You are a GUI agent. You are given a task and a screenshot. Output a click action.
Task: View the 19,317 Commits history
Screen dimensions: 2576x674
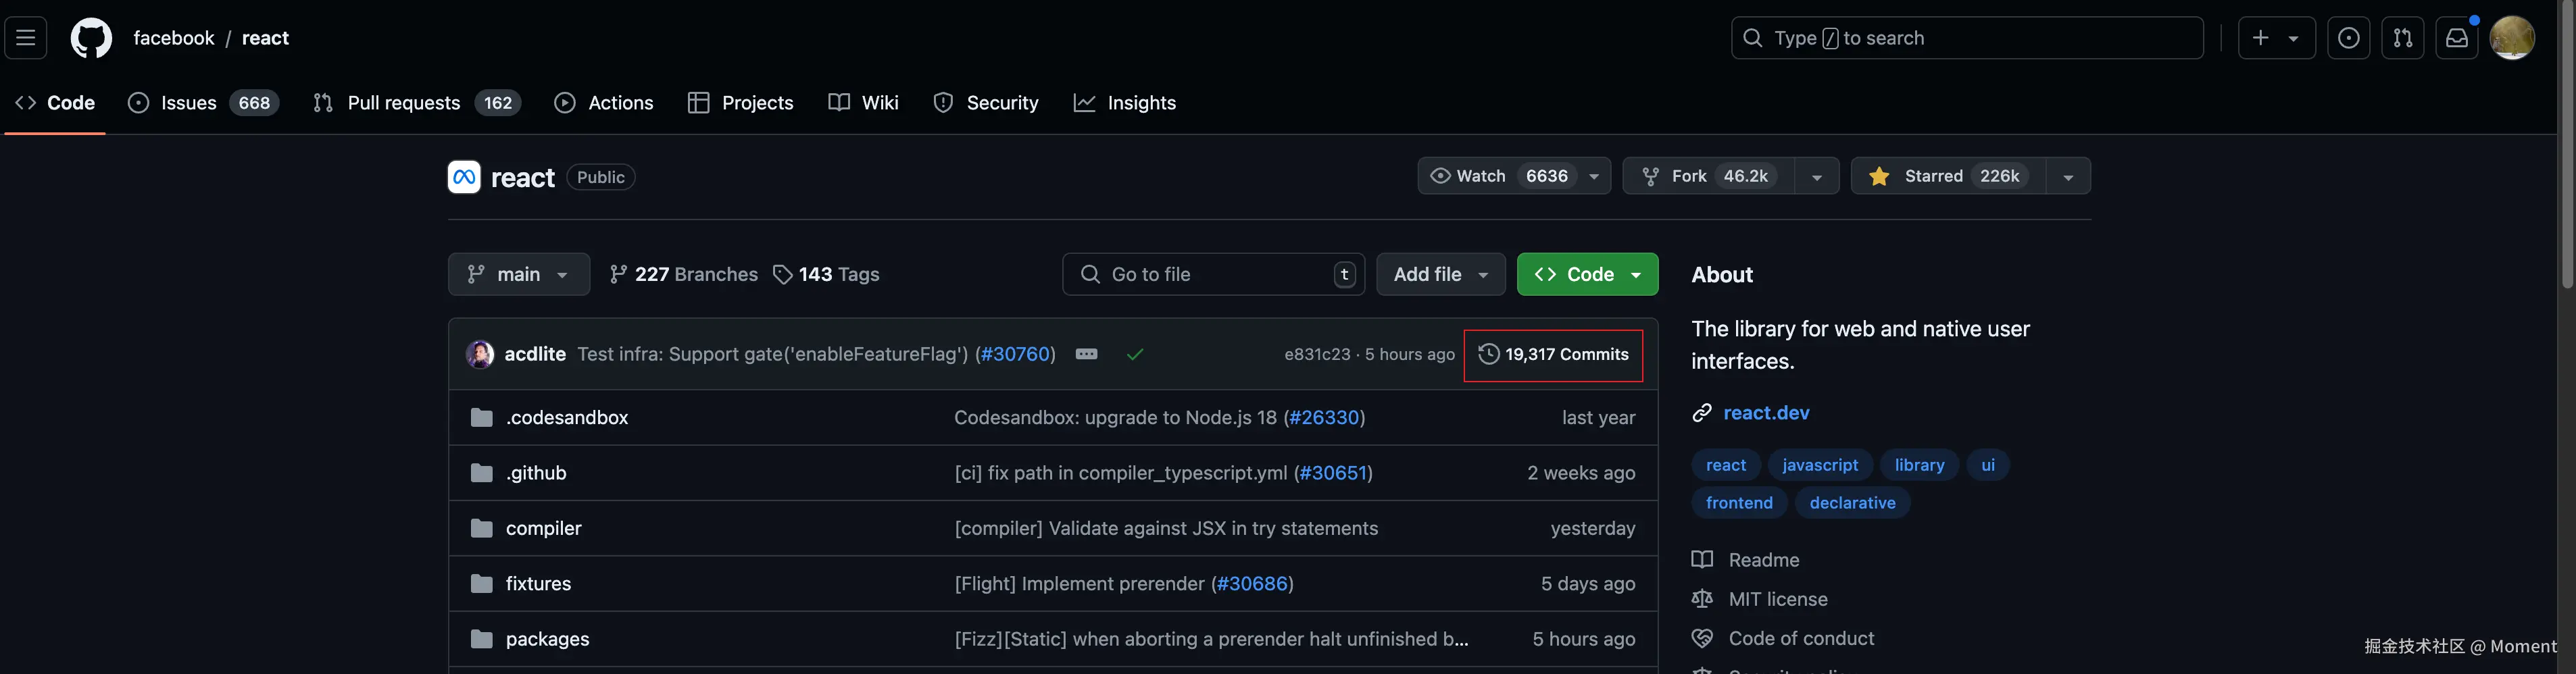(1553, 354)
